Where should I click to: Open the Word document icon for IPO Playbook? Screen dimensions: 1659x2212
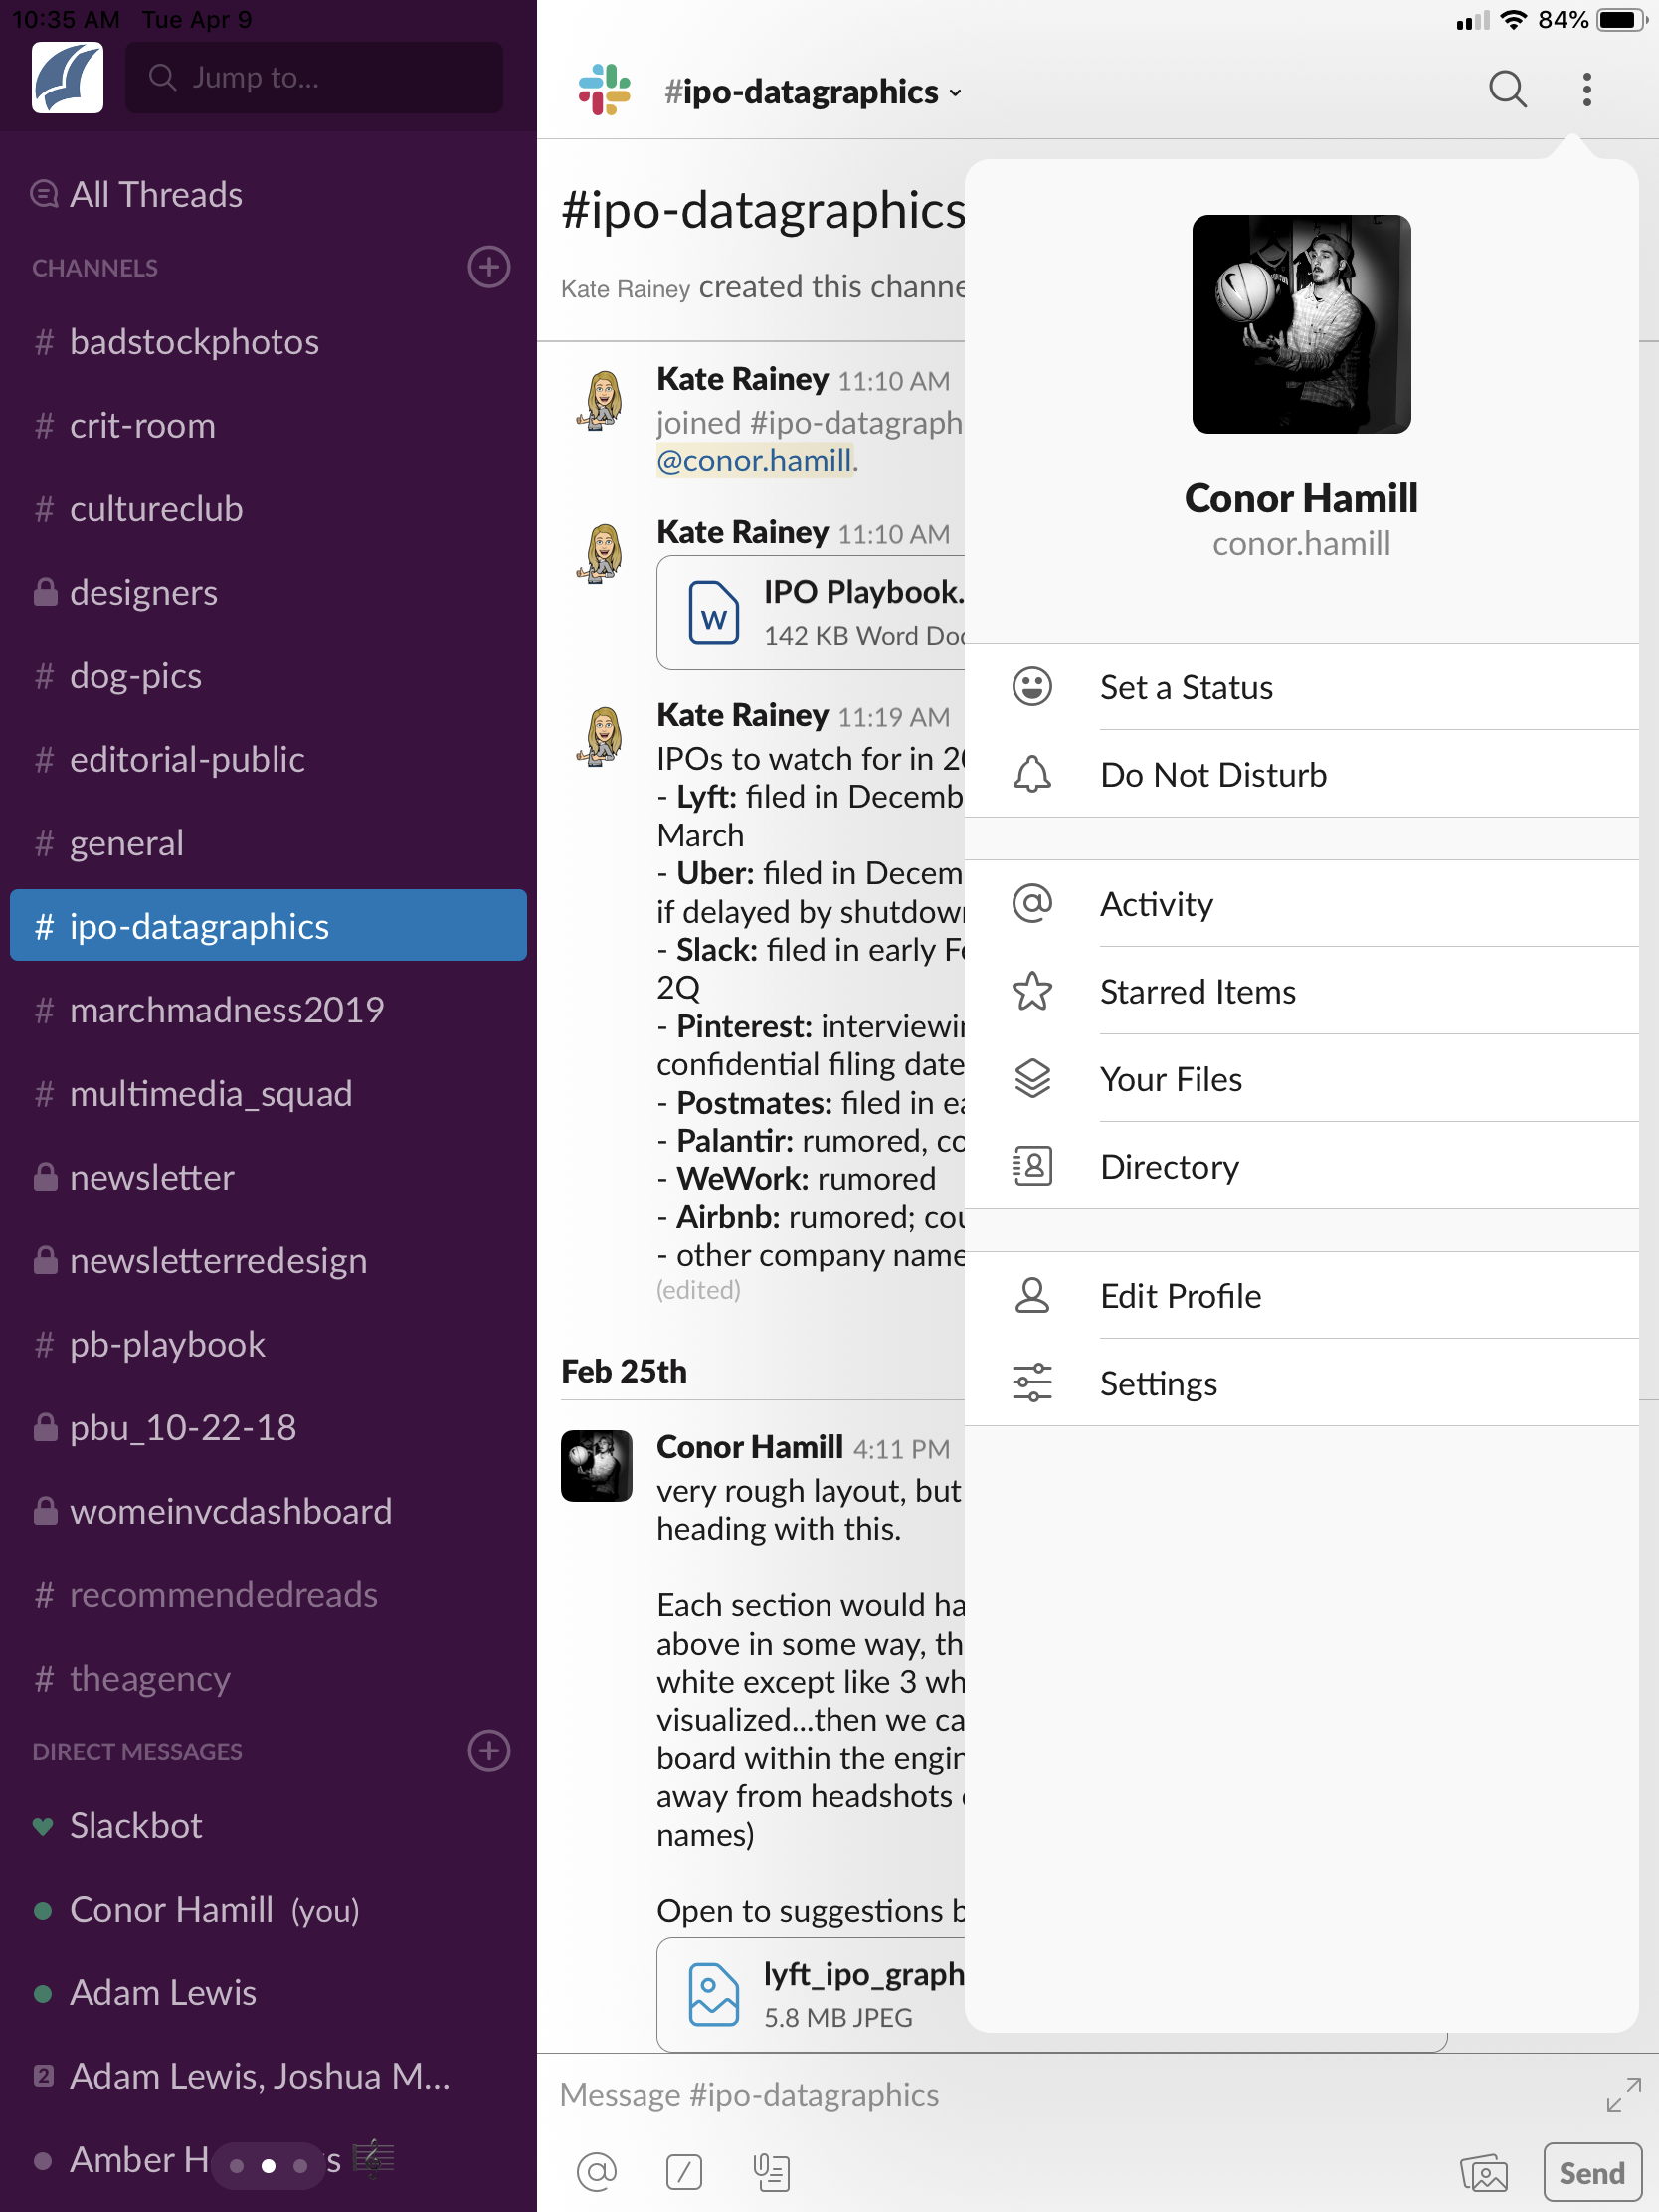714,611
